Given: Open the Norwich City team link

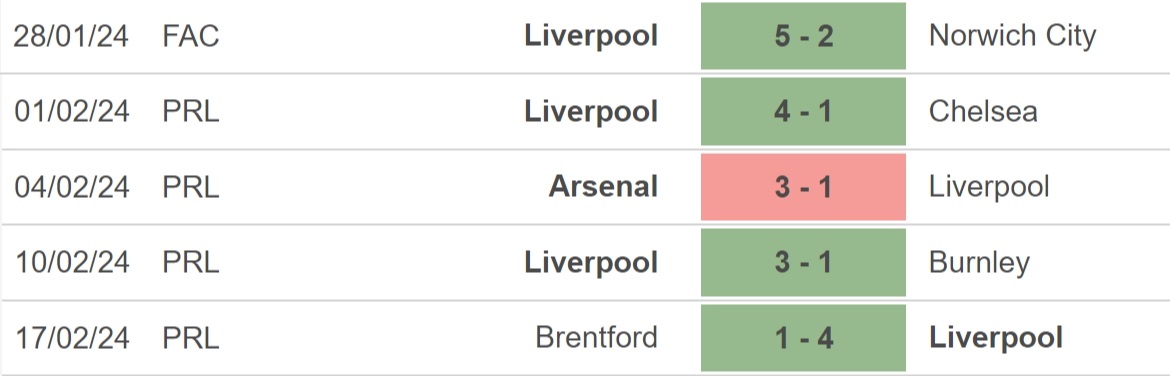Looking at the screenshot, I should 1012,36.
